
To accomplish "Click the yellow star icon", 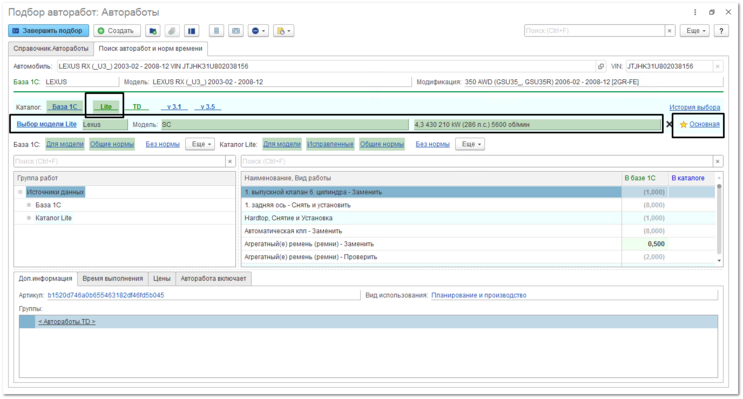I will pyautogui.click(x=683, y=125).
